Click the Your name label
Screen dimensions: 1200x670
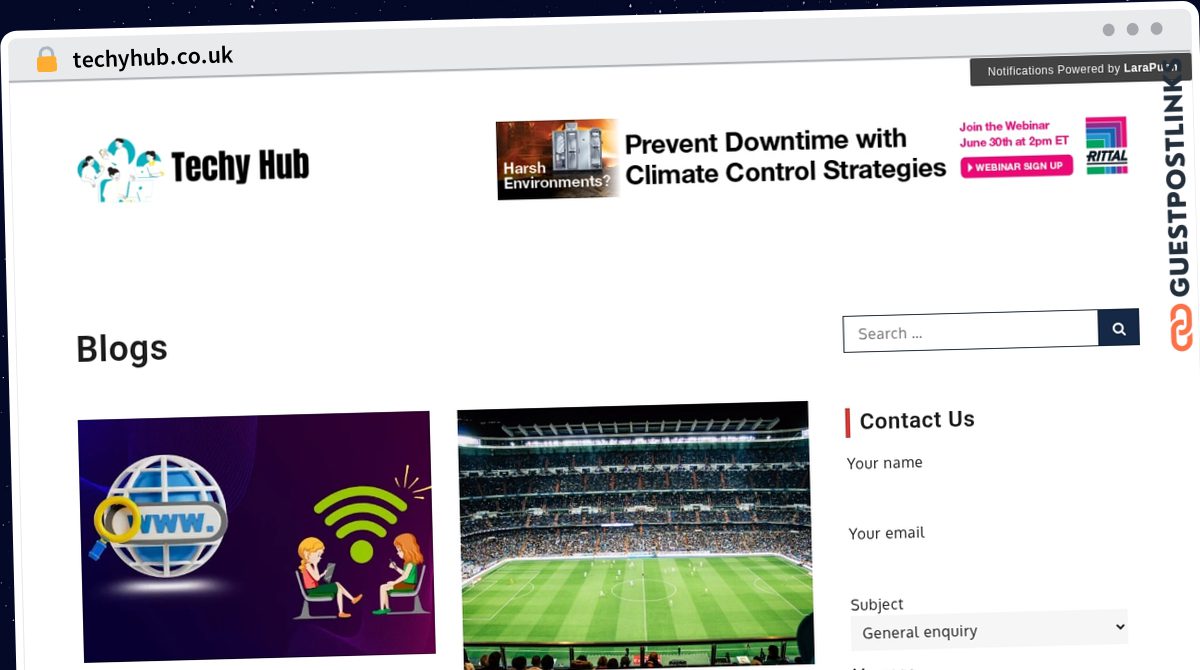click(884, 463)
